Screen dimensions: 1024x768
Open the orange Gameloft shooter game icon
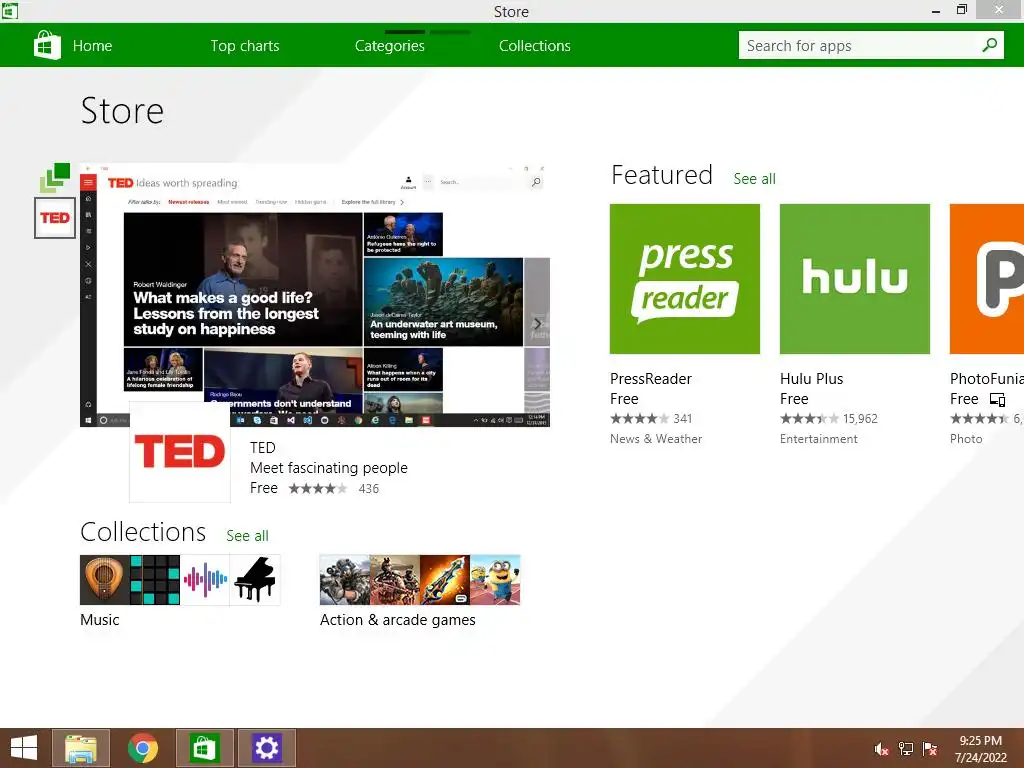(445, 580)
